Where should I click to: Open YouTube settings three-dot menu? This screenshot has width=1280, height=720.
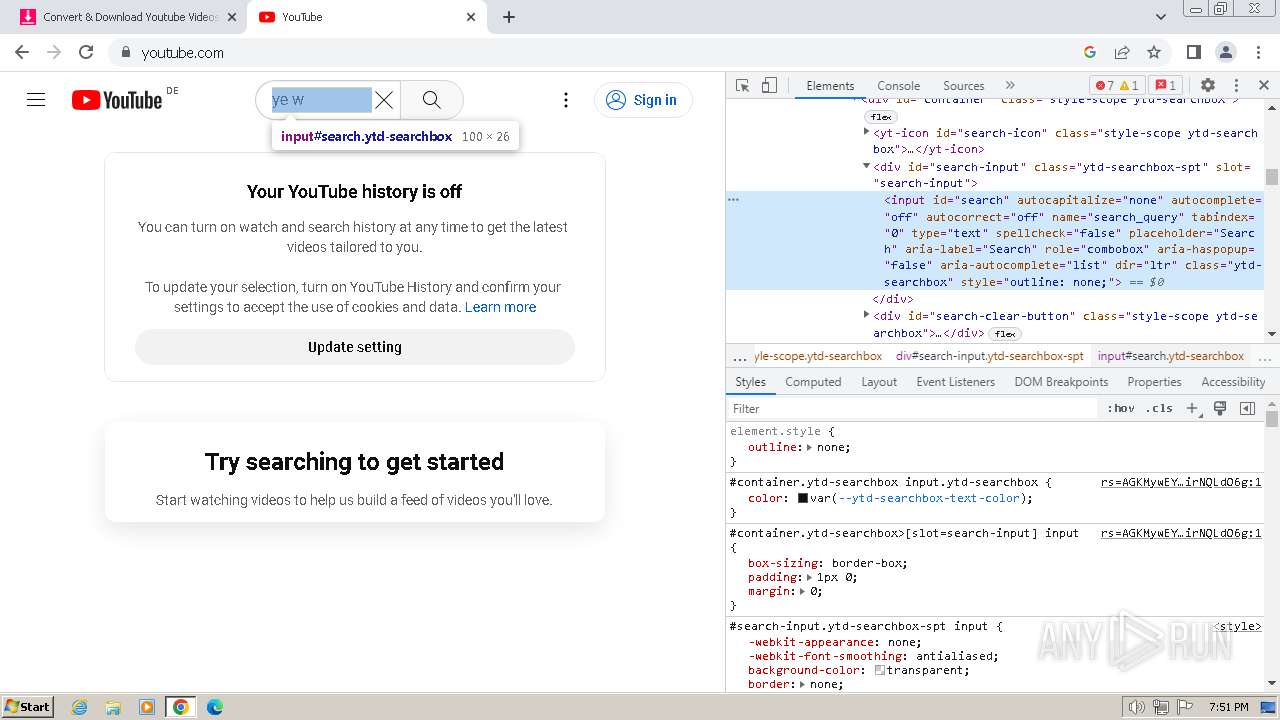pyautogui.click(x=566, y=100)
